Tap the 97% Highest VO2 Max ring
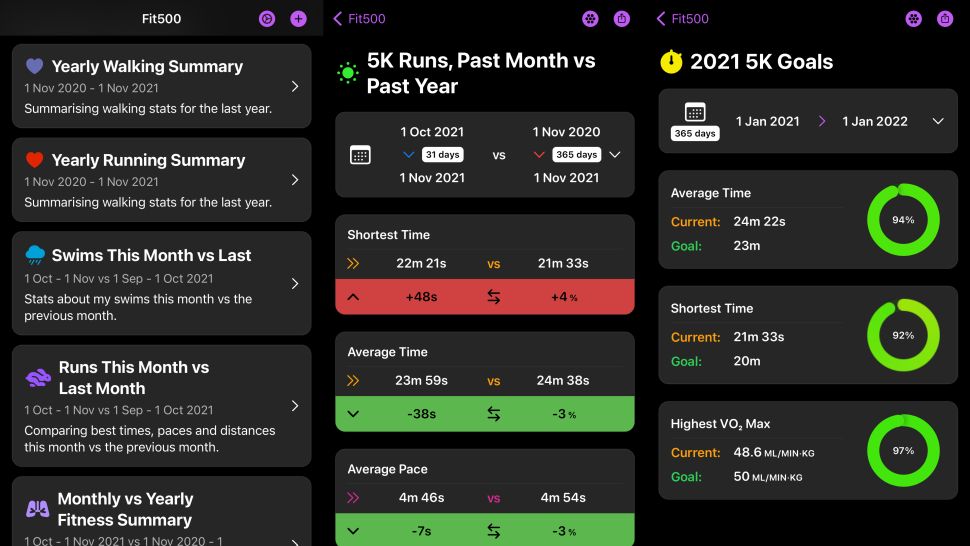 [903, 451]
